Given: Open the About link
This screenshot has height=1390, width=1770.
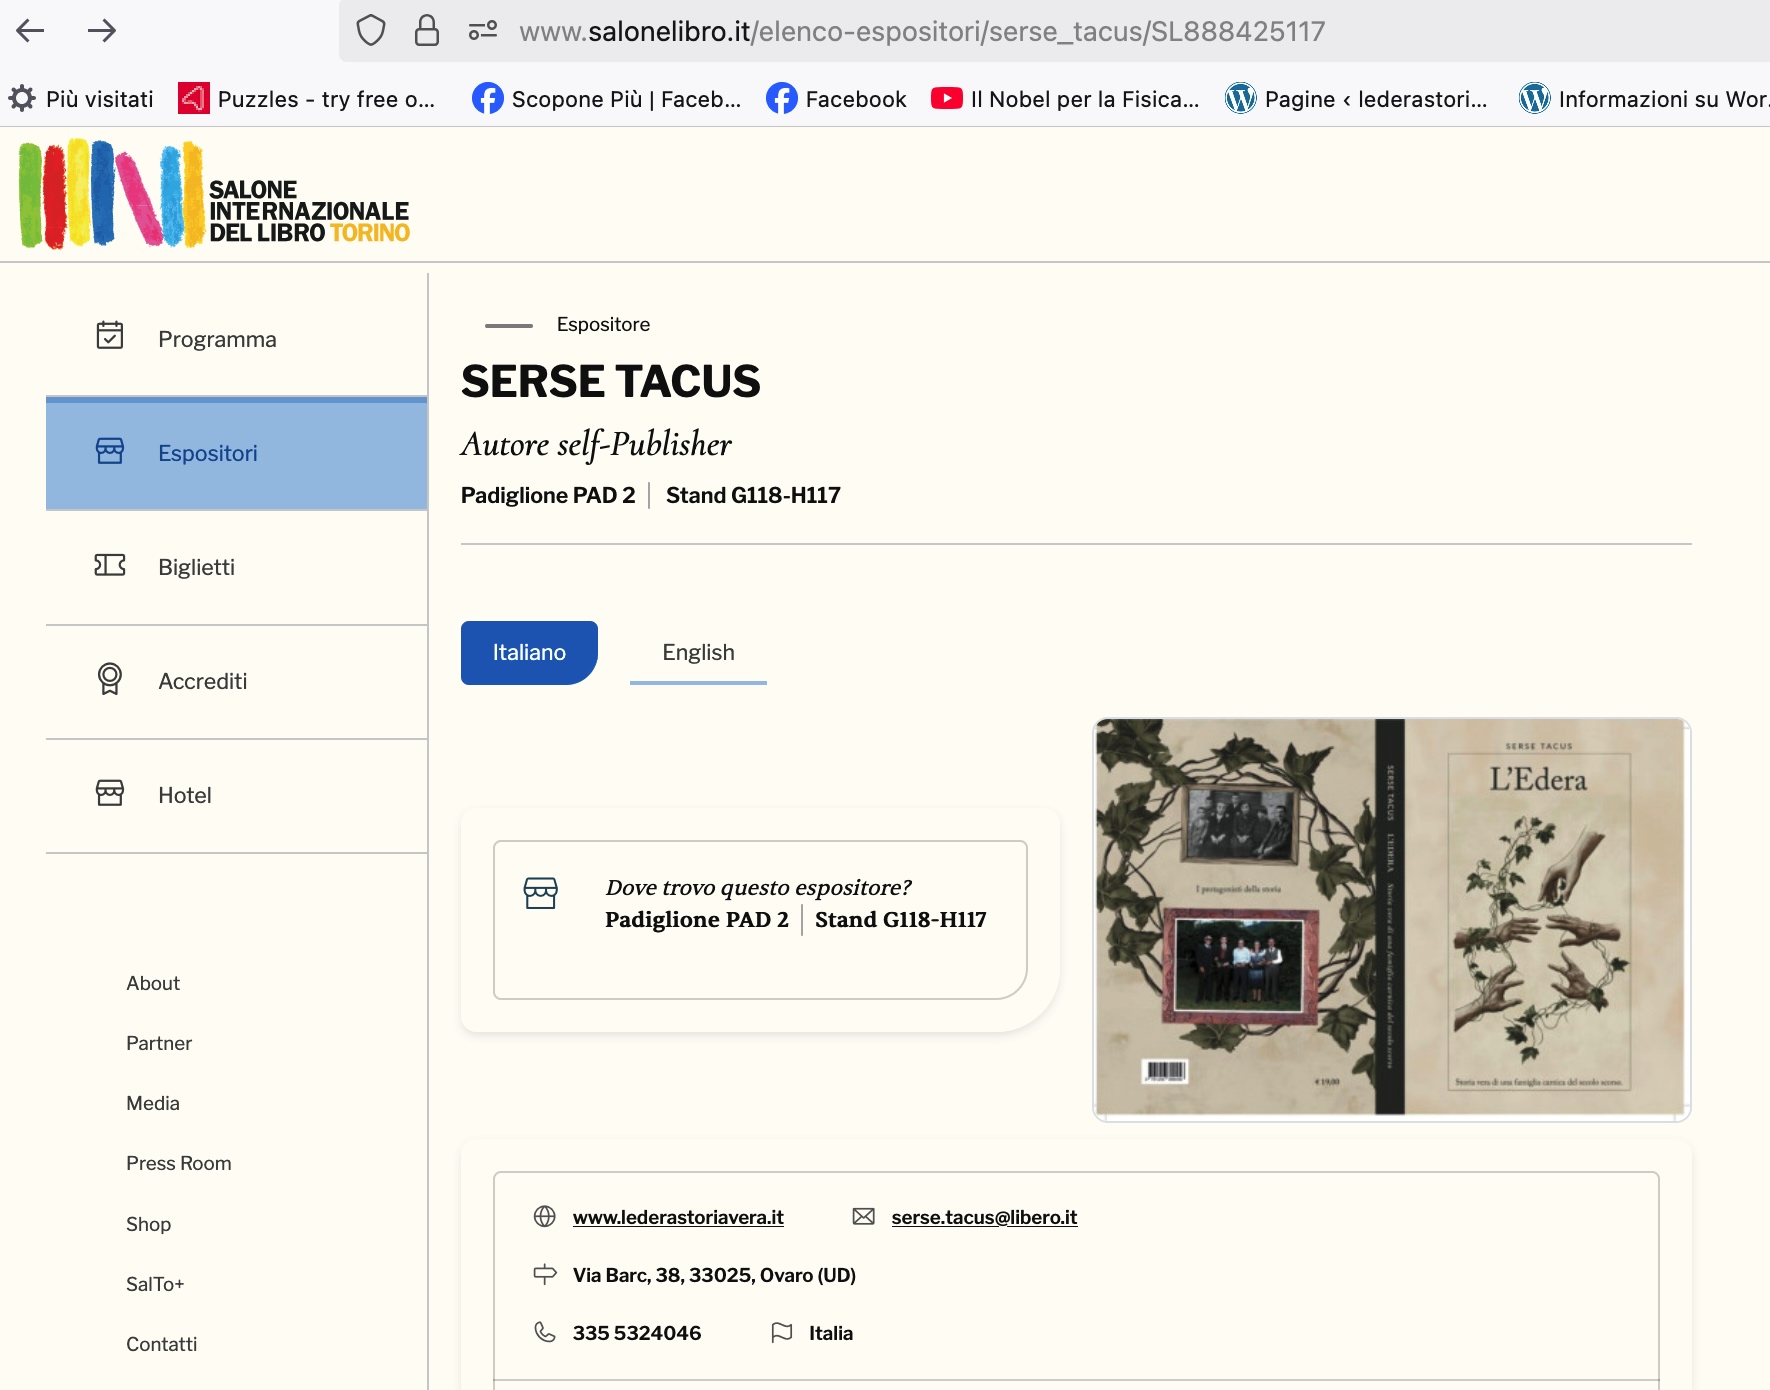Looking at the screenshot, I should [153, 983].
